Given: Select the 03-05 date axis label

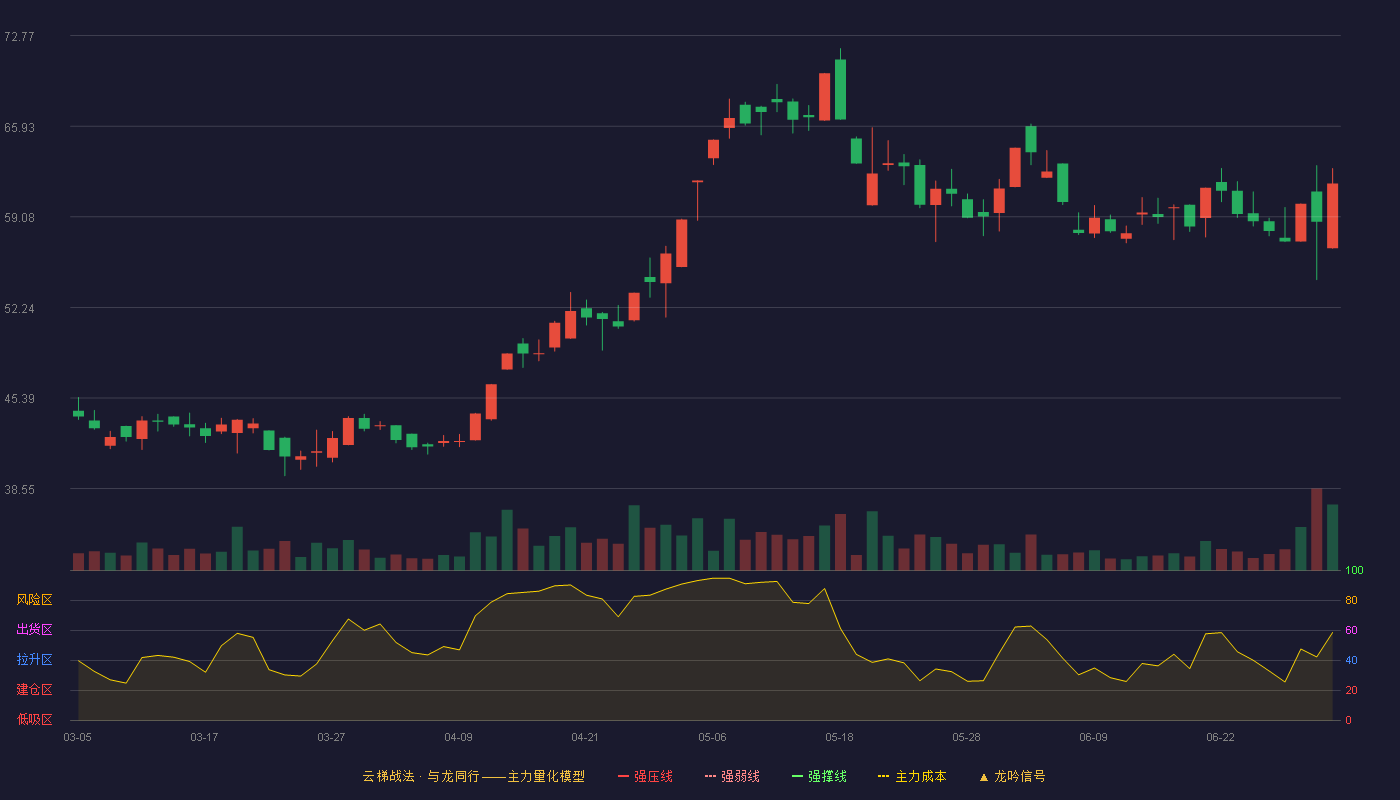Looking at the screenshot, I should (x=77, y=737).
